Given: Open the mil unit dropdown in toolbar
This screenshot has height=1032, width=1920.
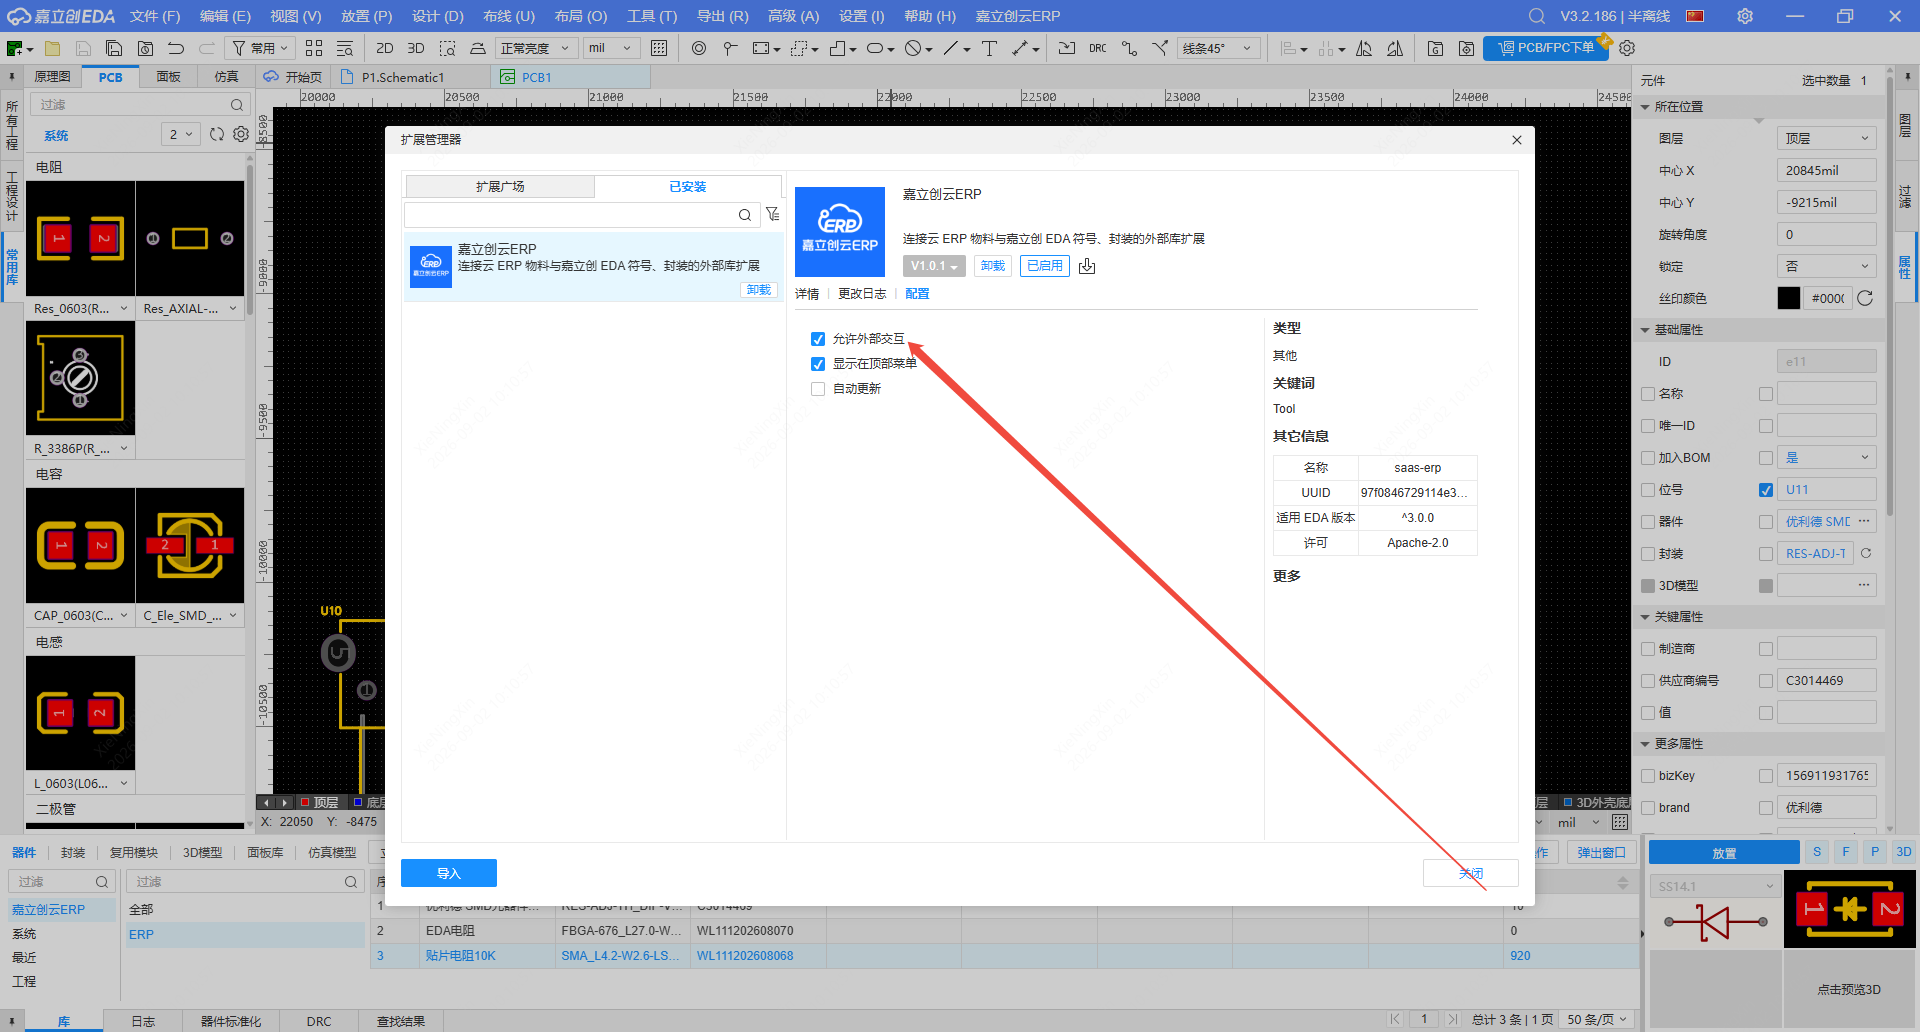Looking at the screenshot, I should pyautogui.click(x=612, y=48).
